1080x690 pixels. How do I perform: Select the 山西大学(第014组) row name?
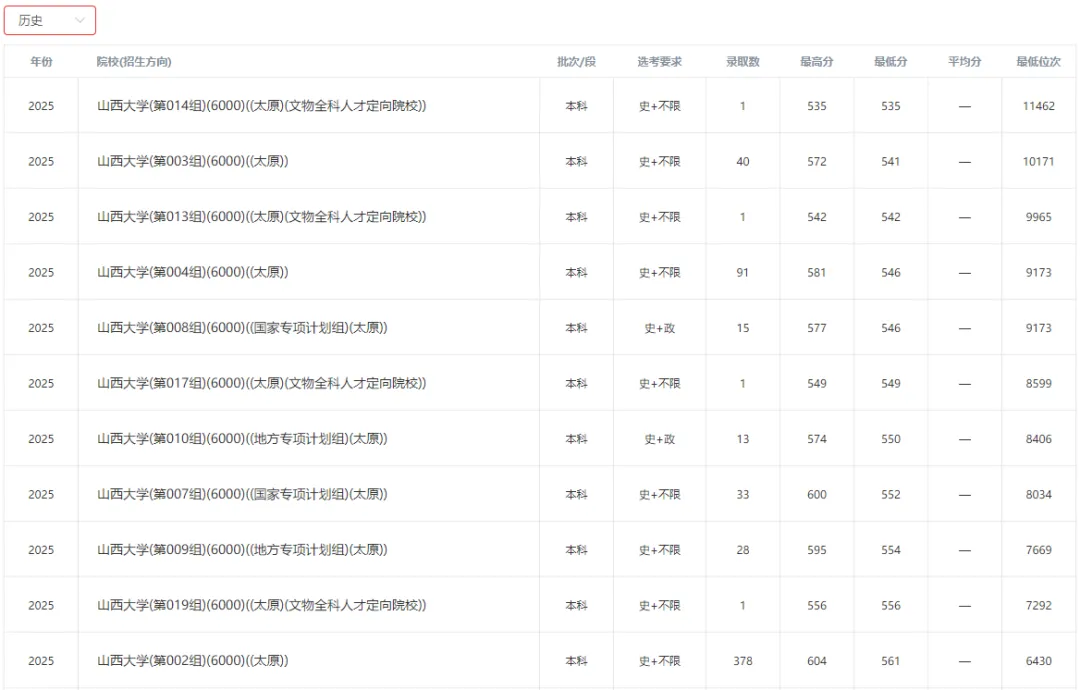coord(262,106)
